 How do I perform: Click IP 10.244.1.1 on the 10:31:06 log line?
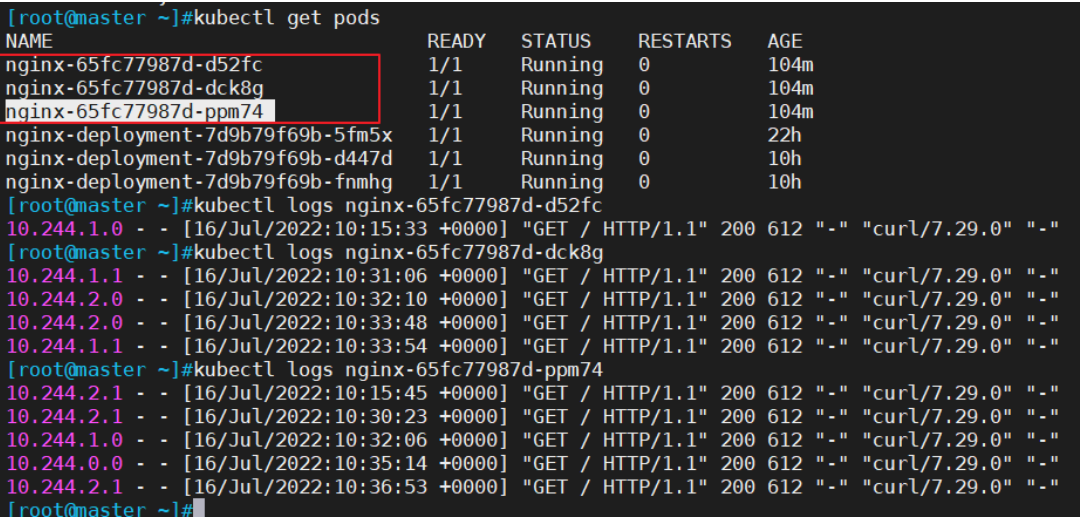click(x=65, y=276)
